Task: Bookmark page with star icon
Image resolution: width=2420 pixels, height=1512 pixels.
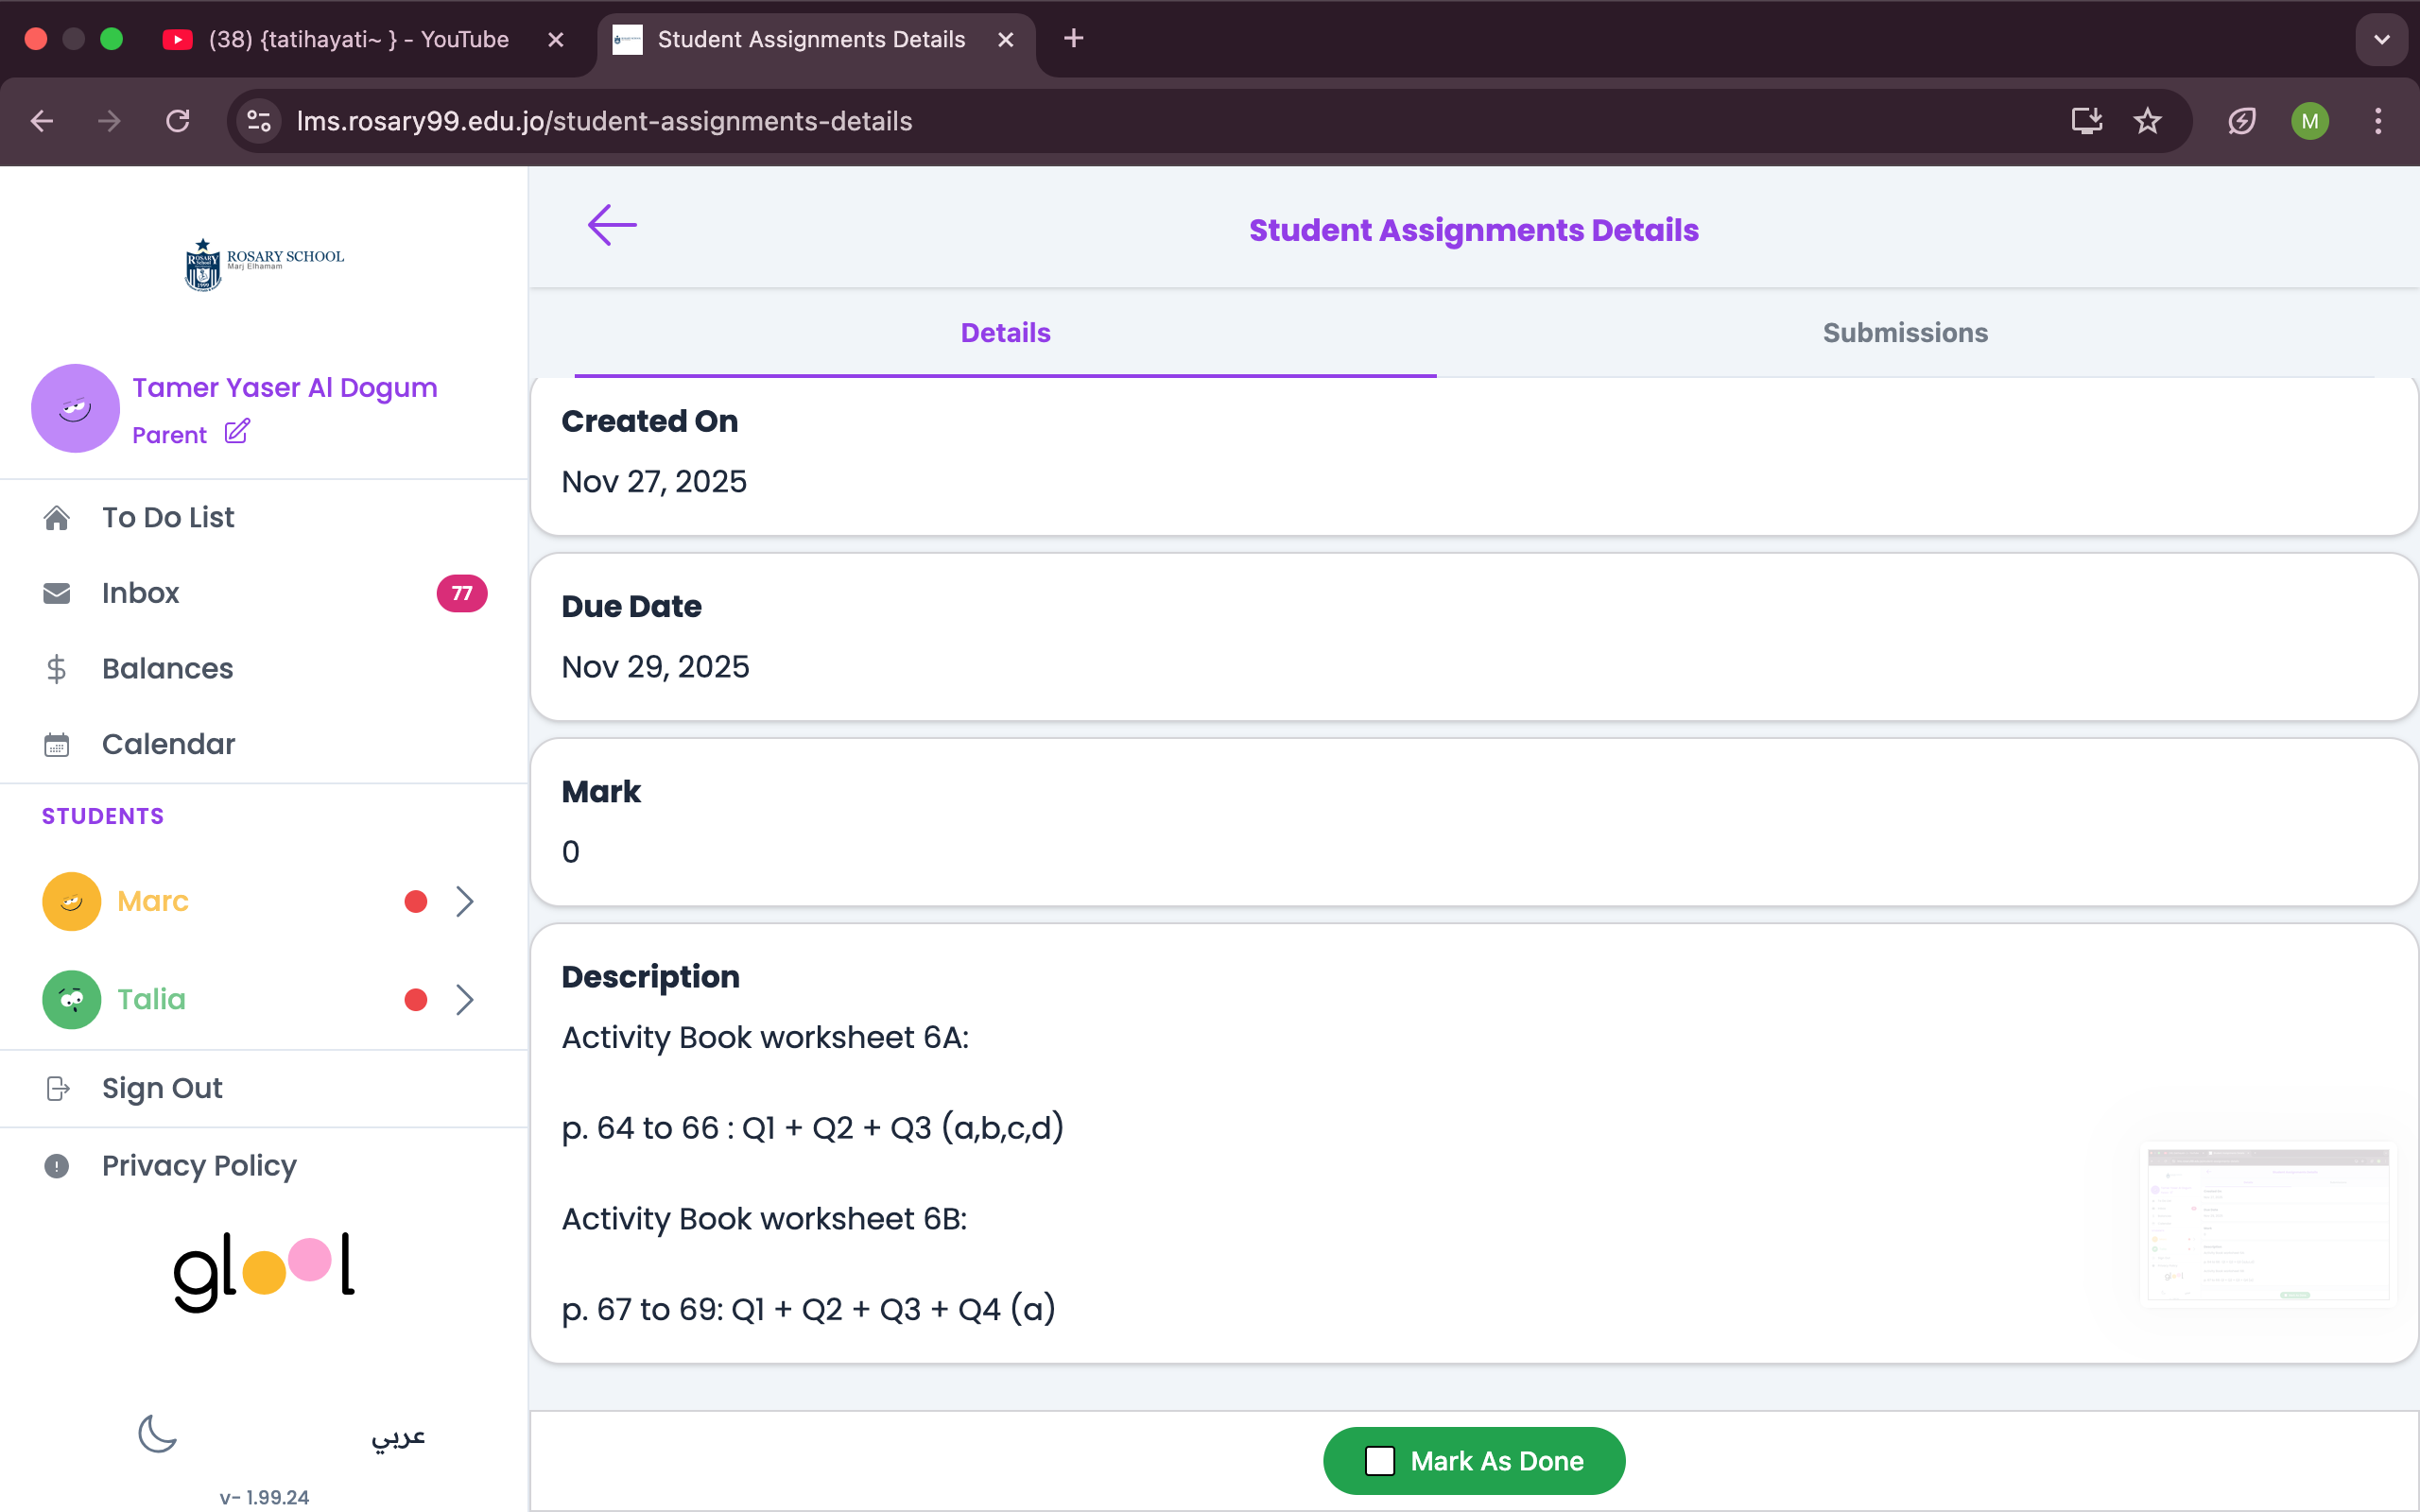Action: [x=2147, y=121]
